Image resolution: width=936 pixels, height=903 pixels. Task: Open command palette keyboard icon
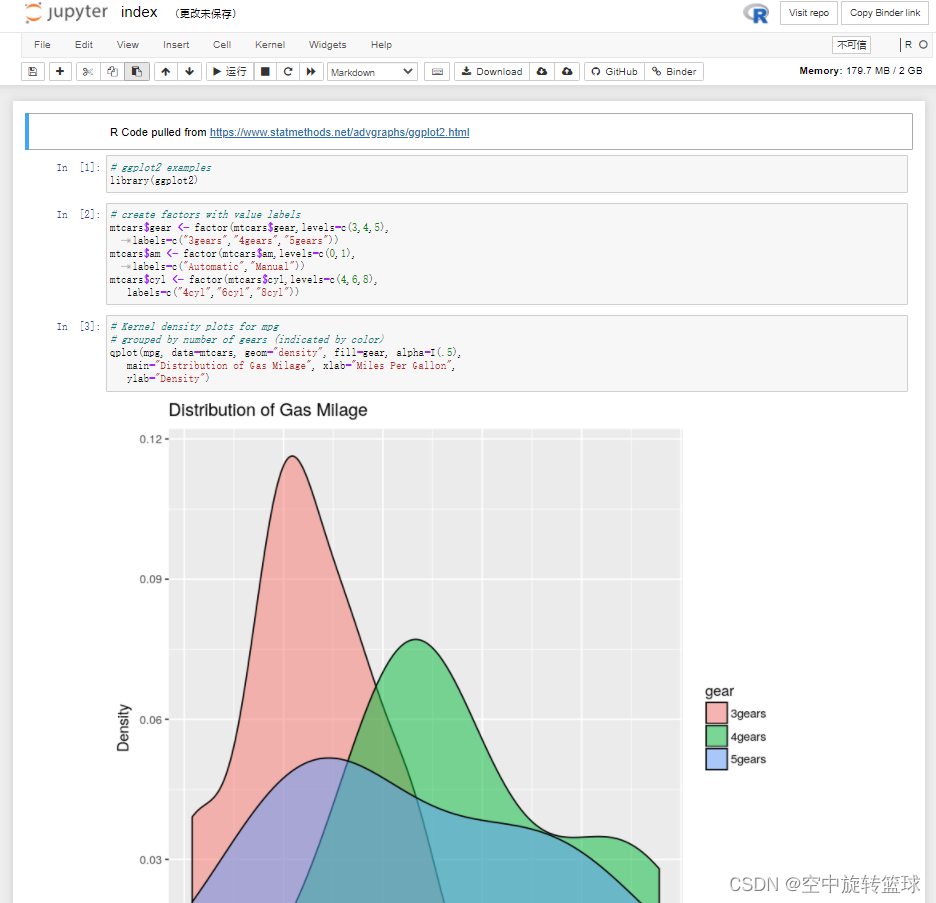[437, 72]
